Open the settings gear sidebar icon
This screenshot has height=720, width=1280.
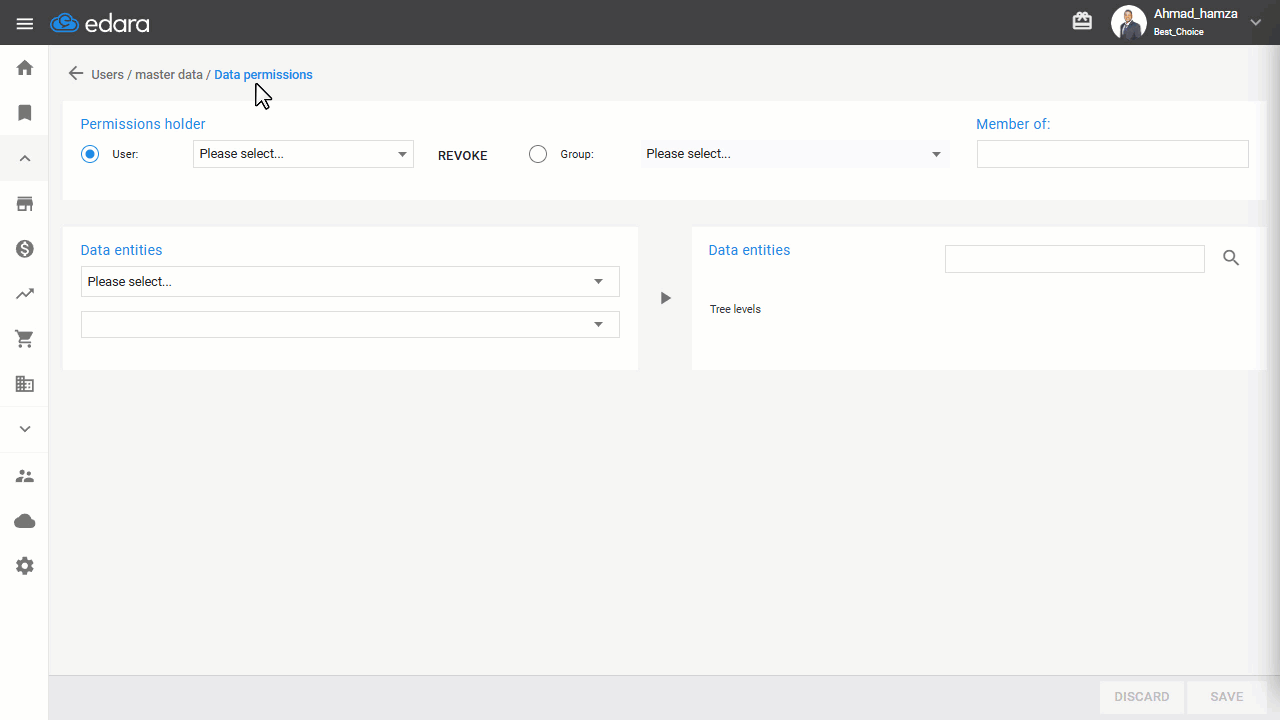25,566
